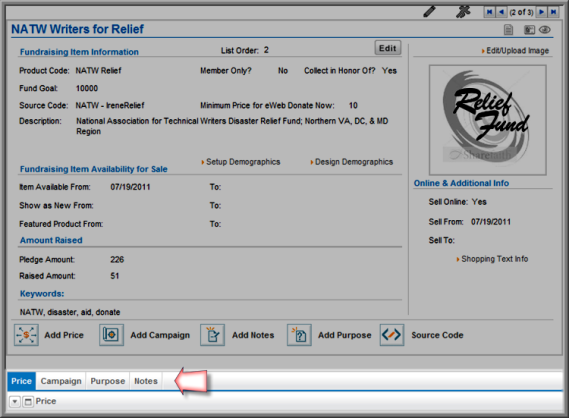Click the Fundraising Item Availability for Sale heading
569x418 pixels.
[94, 169]
